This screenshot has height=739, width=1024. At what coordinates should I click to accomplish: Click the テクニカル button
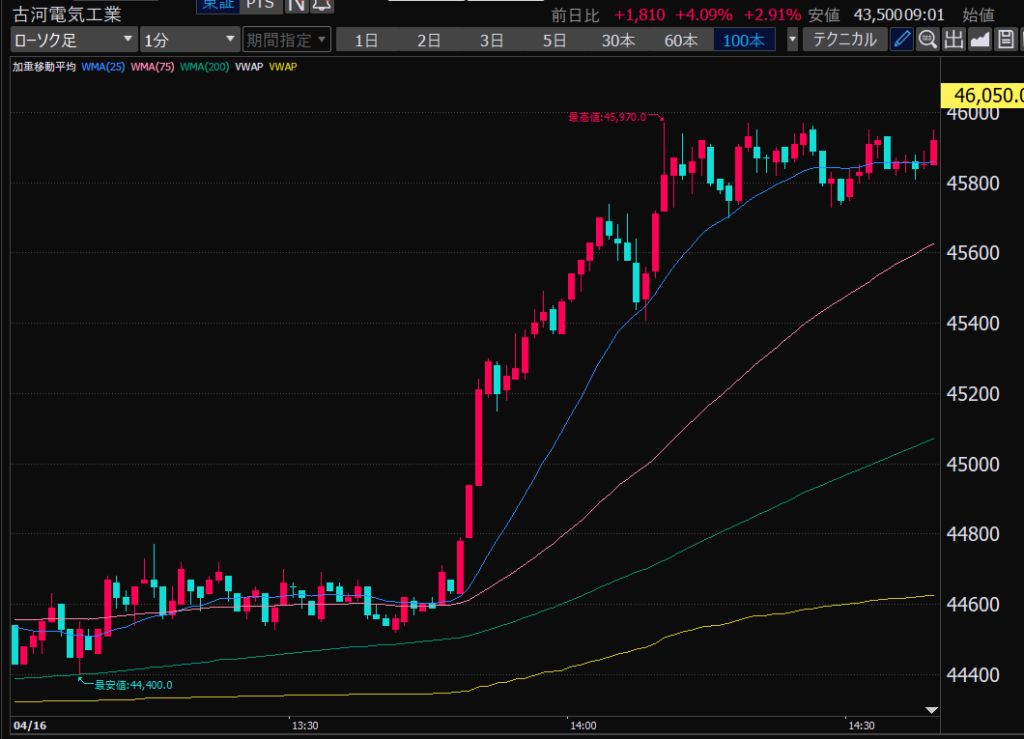845,40
